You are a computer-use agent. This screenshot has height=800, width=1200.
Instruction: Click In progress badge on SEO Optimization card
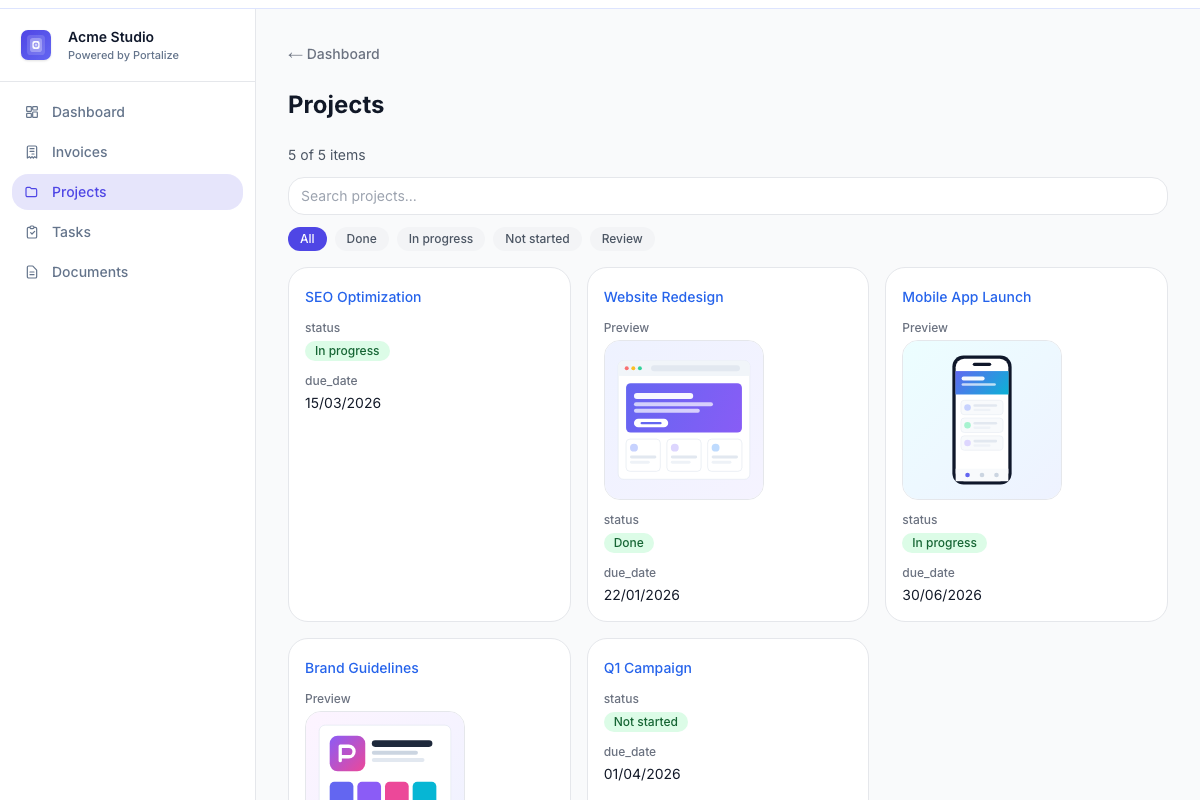click(347, 351)
